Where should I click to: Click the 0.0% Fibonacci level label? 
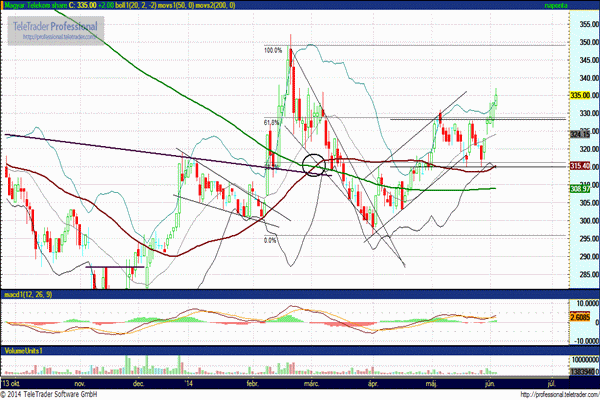point(270,240)
